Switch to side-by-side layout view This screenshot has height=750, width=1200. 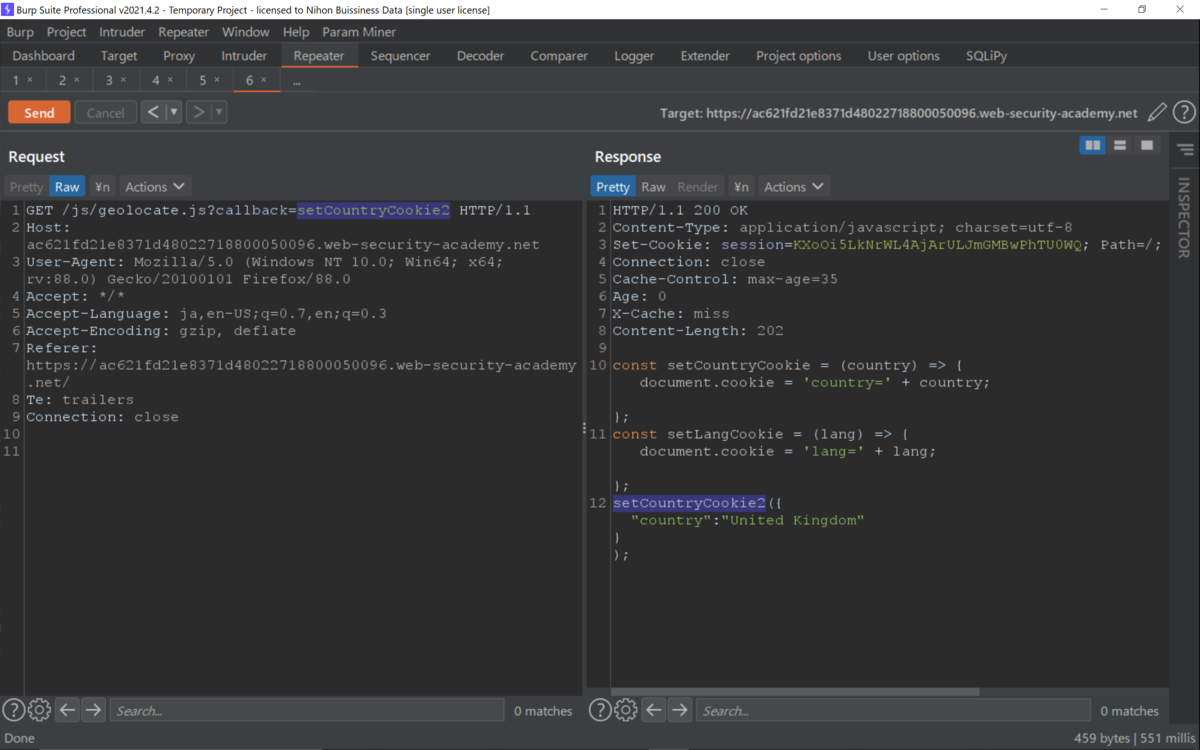pyautogui.click(x=1093, y=146)
